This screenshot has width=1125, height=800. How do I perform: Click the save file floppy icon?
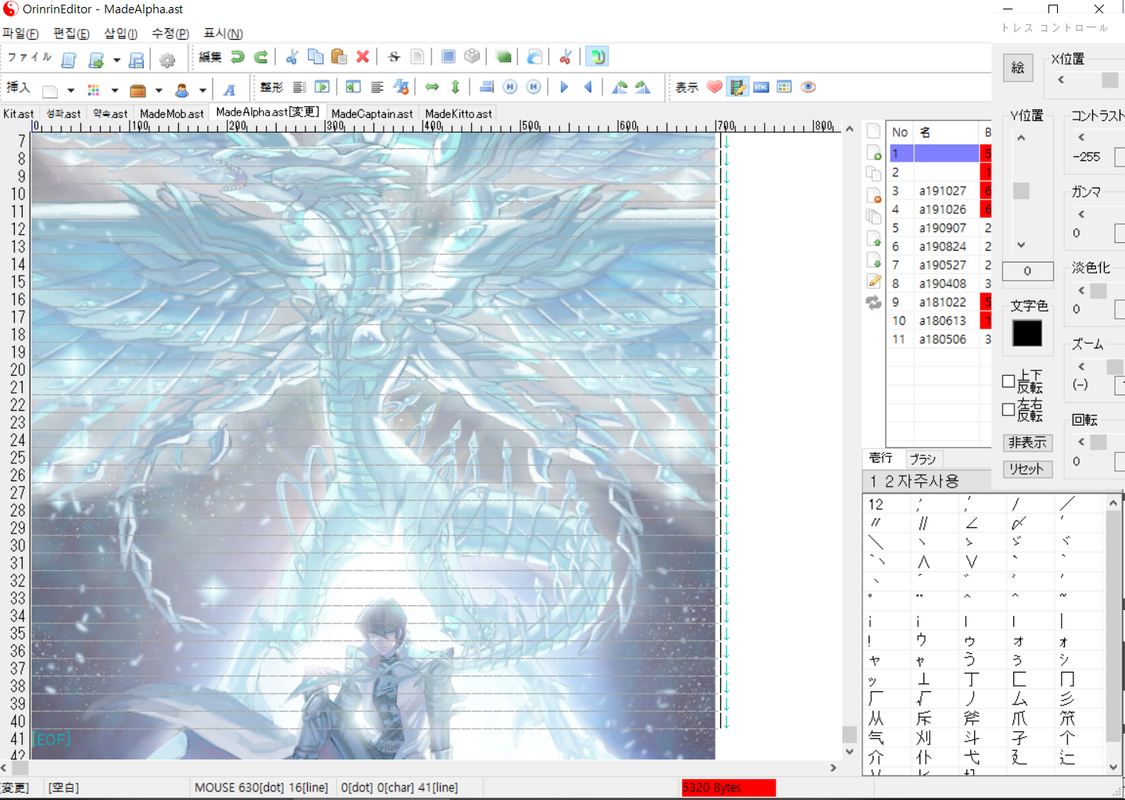pos(136,60)
